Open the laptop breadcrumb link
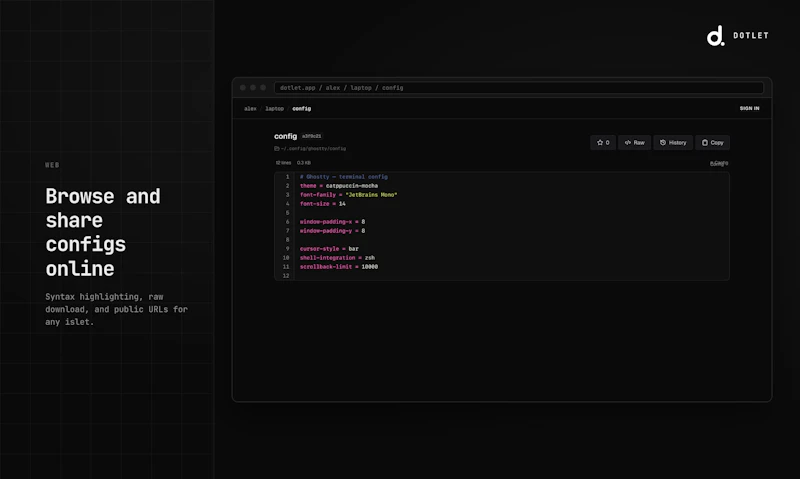The height and width of the screenshot is (479, 800). point(274,109)
